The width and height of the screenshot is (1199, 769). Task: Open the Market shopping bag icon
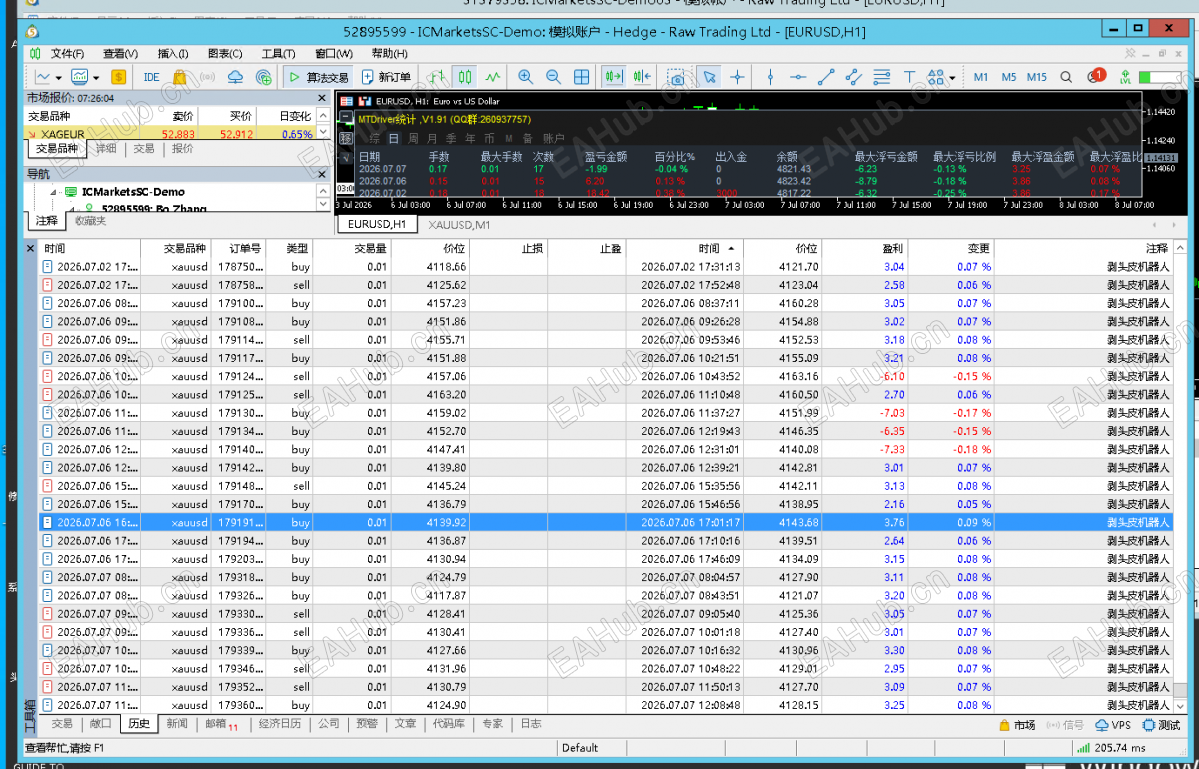(180, 77)
